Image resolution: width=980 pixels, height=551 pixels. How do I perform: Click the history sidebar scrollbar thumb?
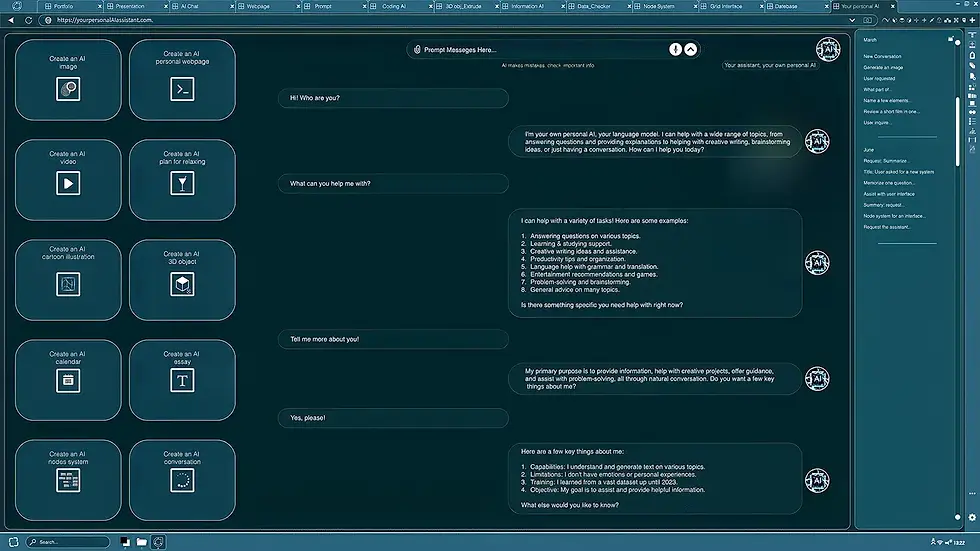(x=958, y=131)
